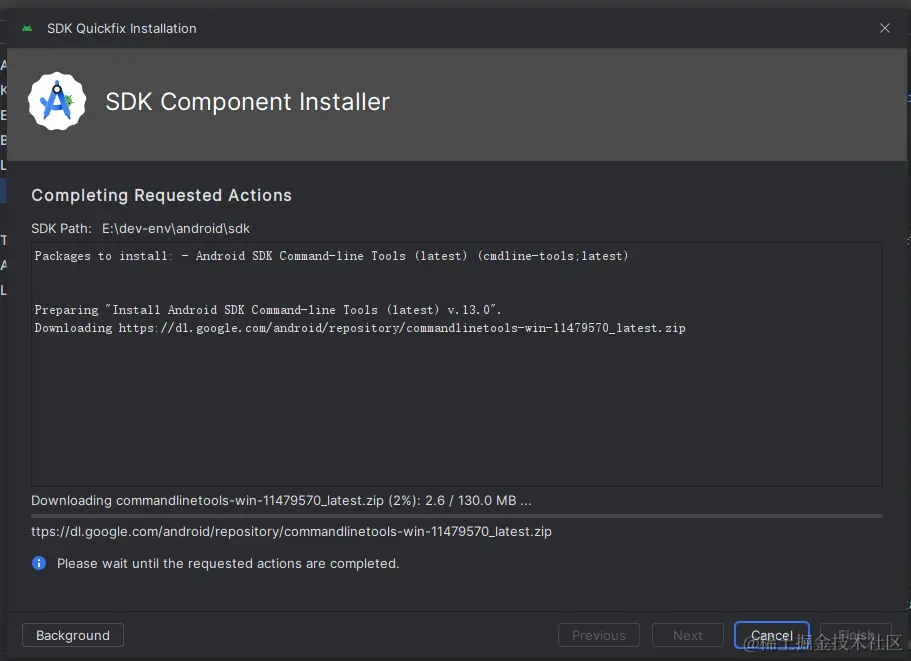The height and width of the screenshot is (661, 911).
Task: Click the SDK Component Installer toolbox logo
Action: pos(57,101)
